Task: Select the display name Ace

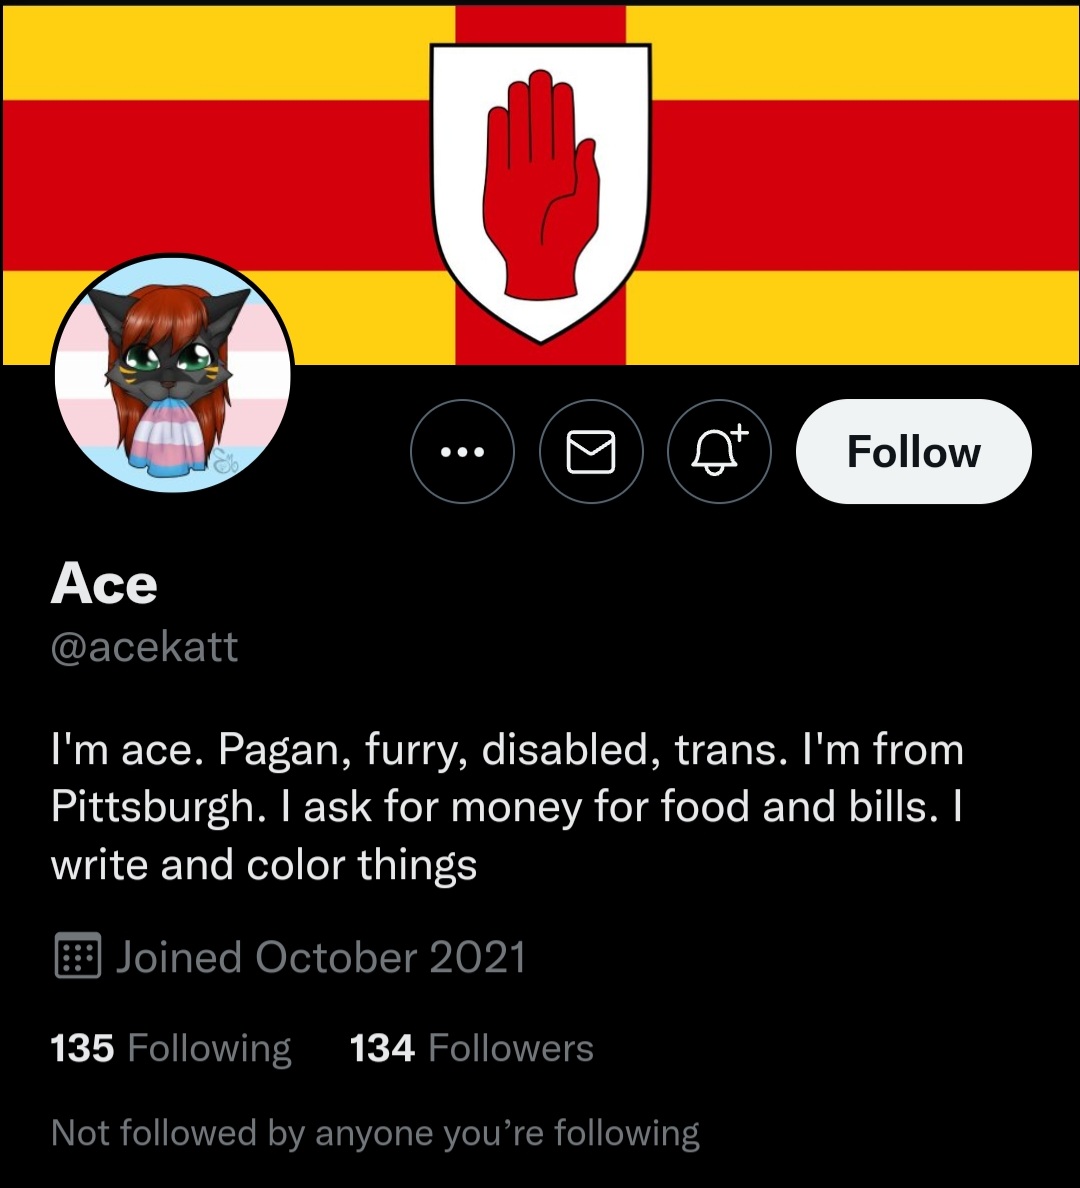Action: [104, 584]
